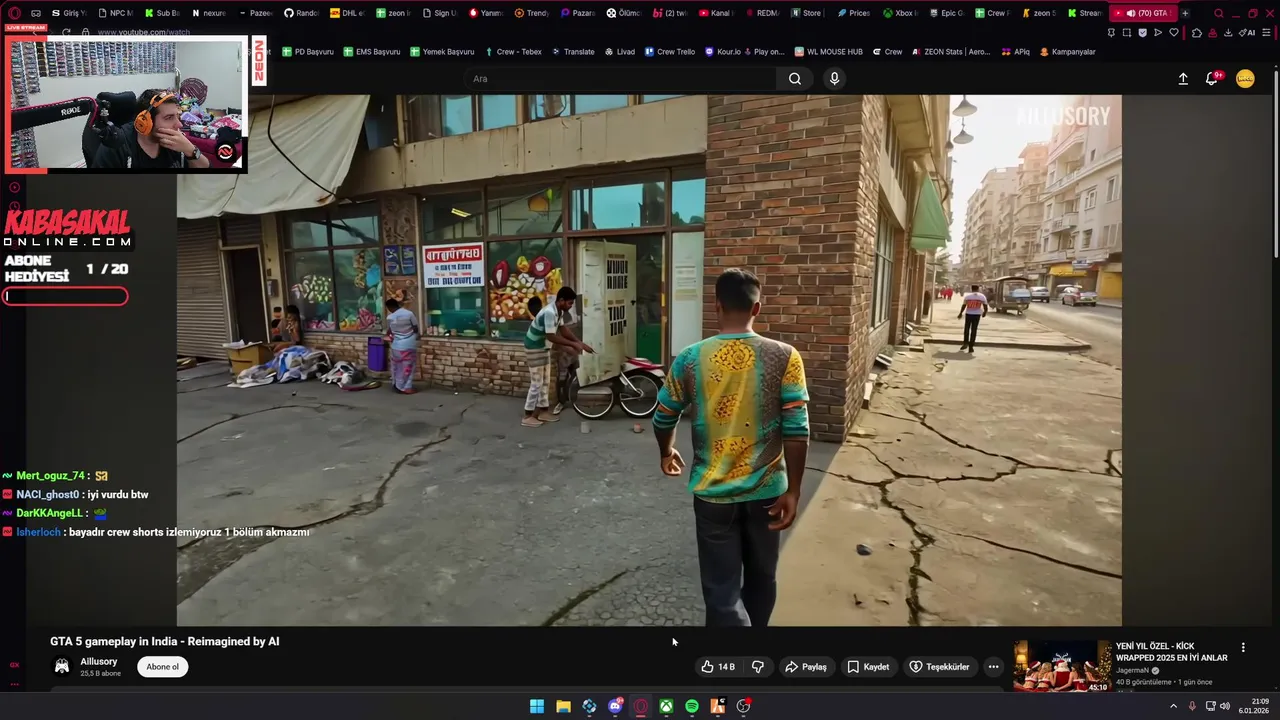Open the three-dot more actions menu under video
This screenshot has width=1280, height=720.
pyautogui.click(x=993, y=667)
